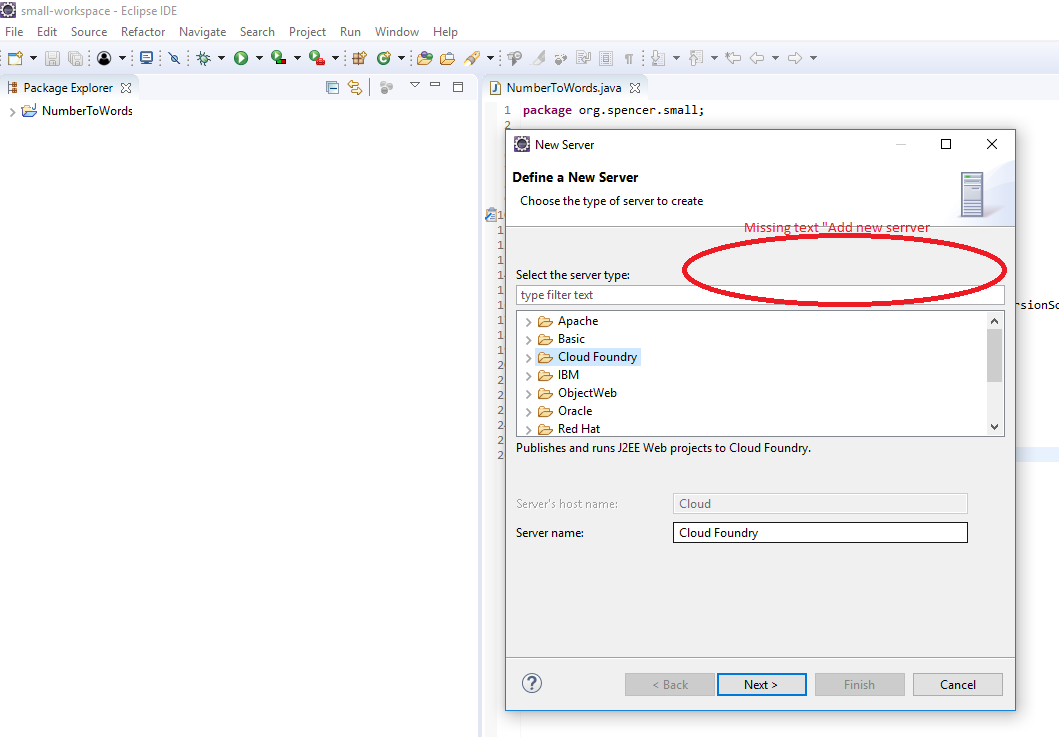Open the Package Explorer View Menu dropdown
The width and height of the screenshot is (1059, 737).
click(414, 86)
